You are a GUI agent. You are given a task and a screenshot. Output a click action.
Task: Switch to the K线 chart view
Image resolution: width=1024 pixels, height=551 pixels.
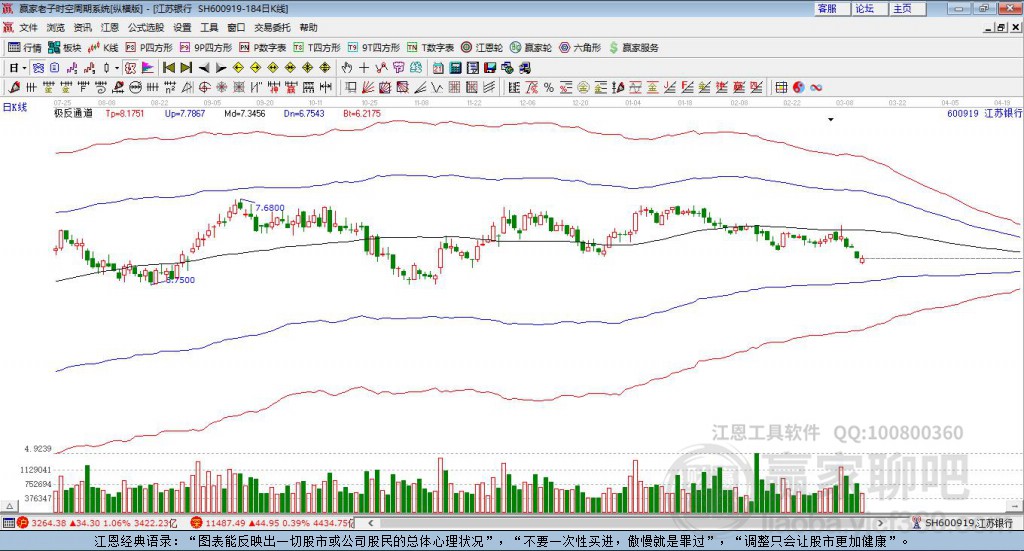click(103, 48)
